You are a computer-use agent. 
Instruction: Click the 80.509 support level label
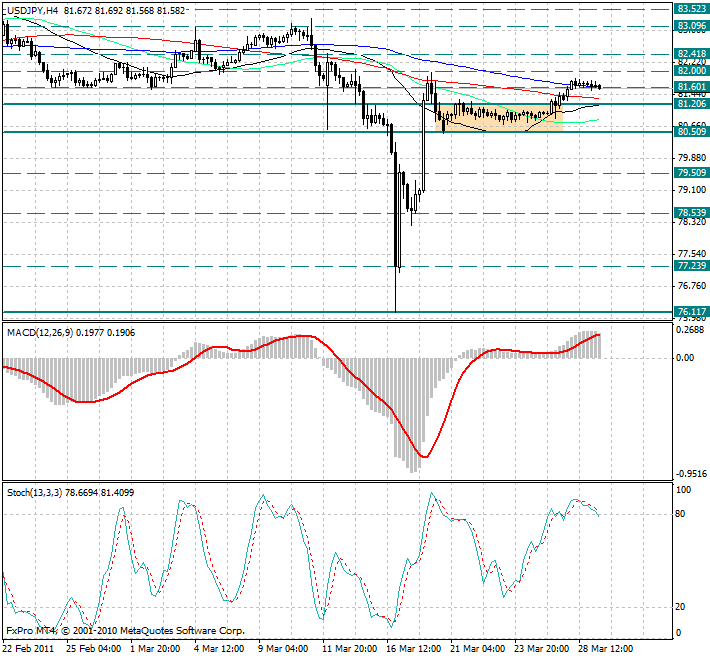[x=691, y=132]
